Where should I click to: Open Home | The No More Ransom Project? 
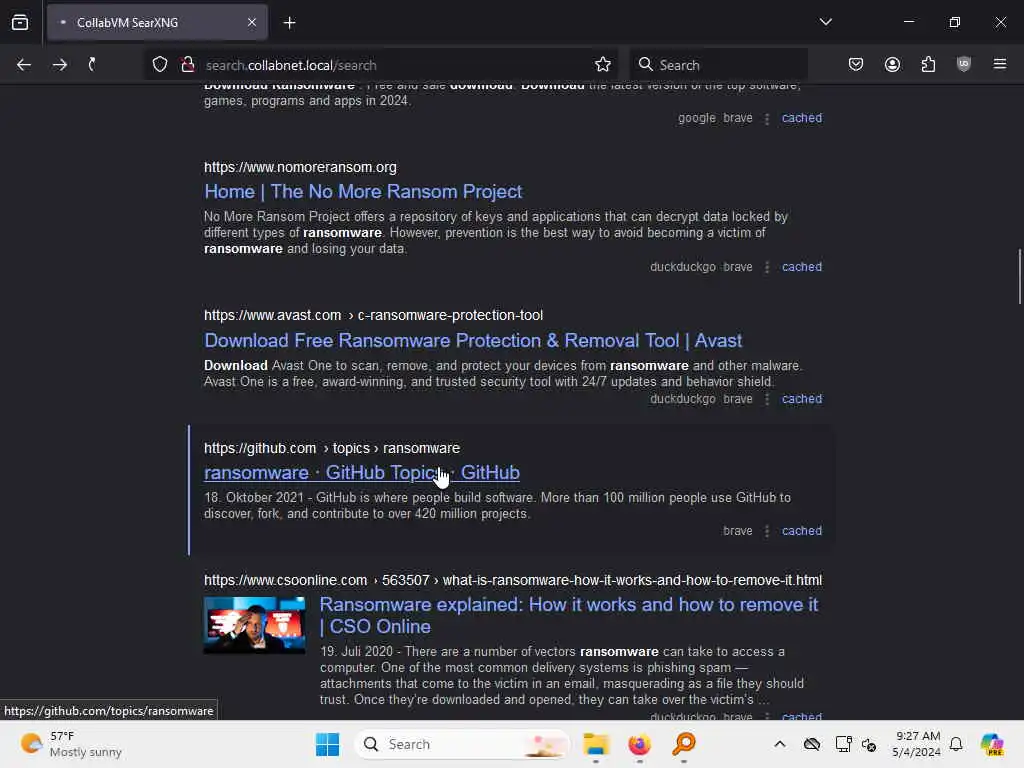363,191
